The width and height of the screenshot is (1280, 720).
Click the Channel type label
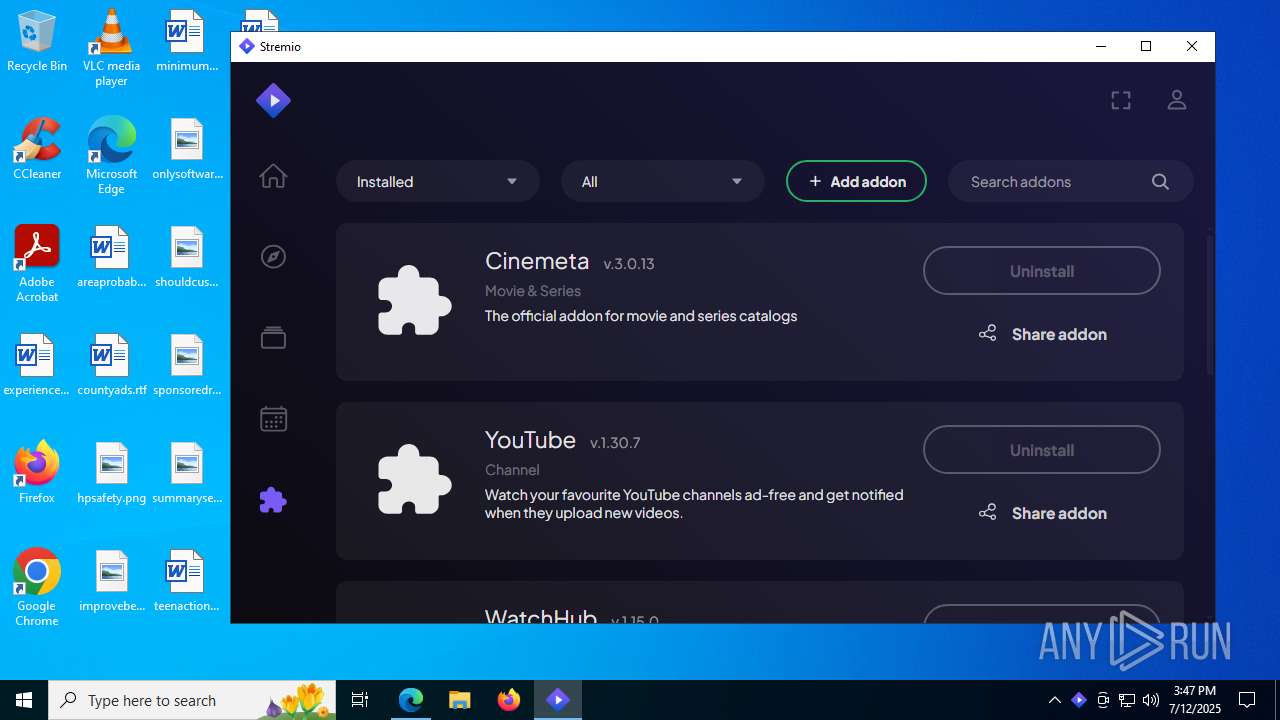(x=512, y=470)
